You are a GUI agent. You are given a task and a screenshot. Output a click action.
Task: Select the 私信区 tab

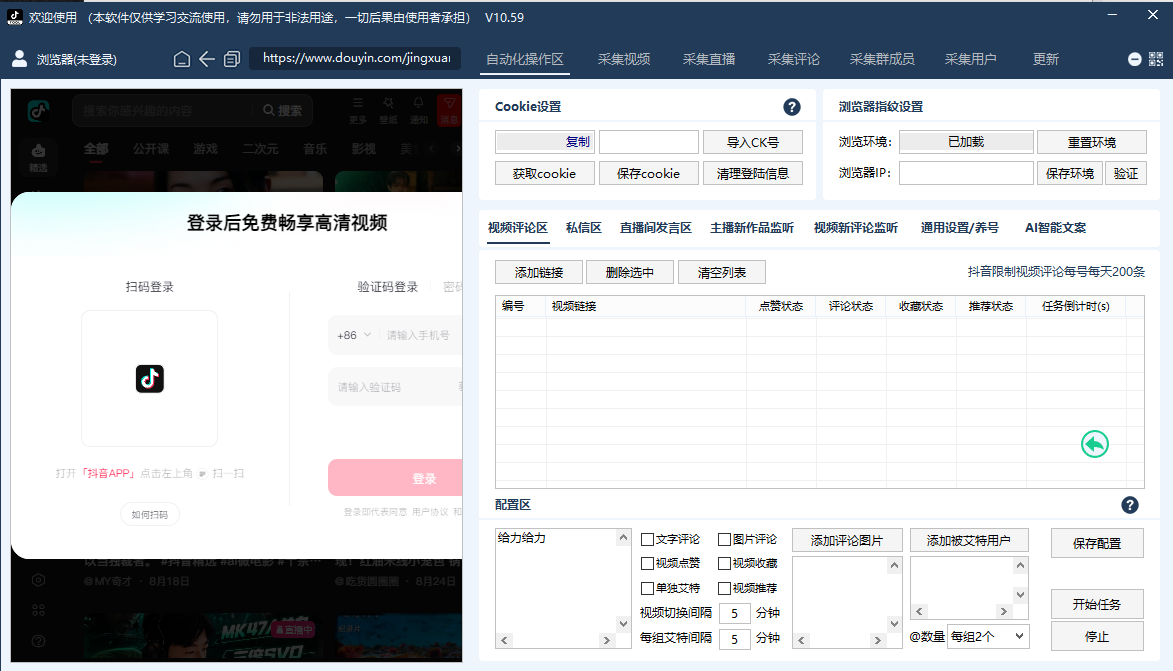(584, 227)
